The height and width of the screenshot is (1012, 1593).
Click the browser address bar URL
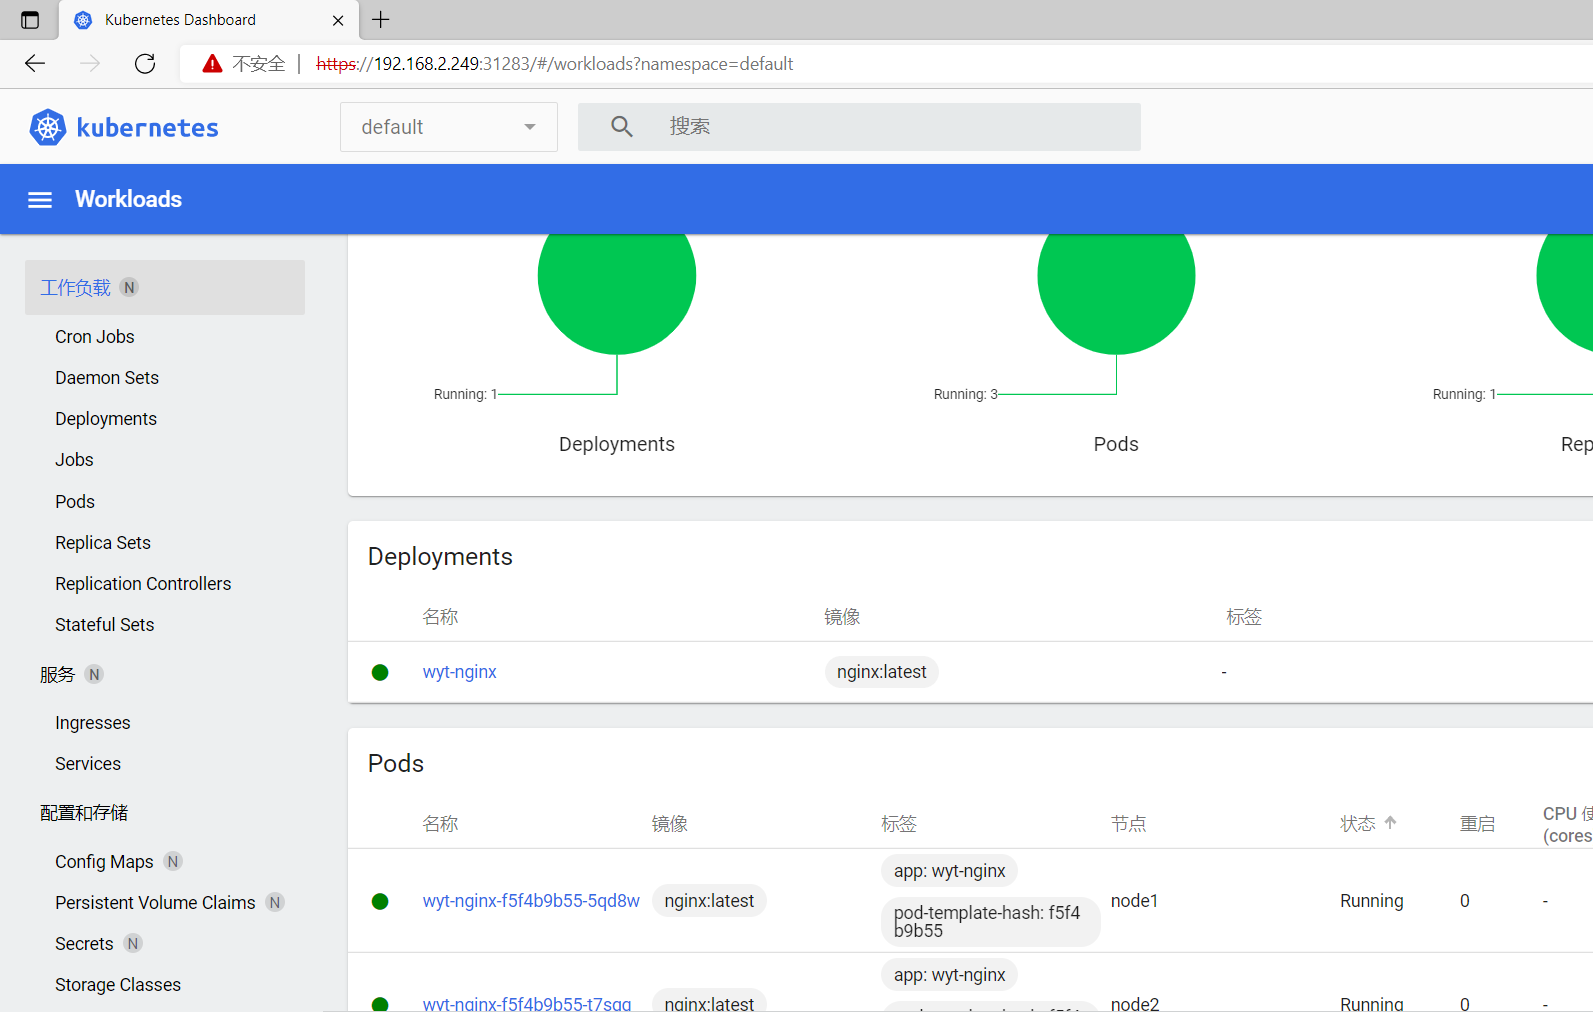tap(555, 64)
